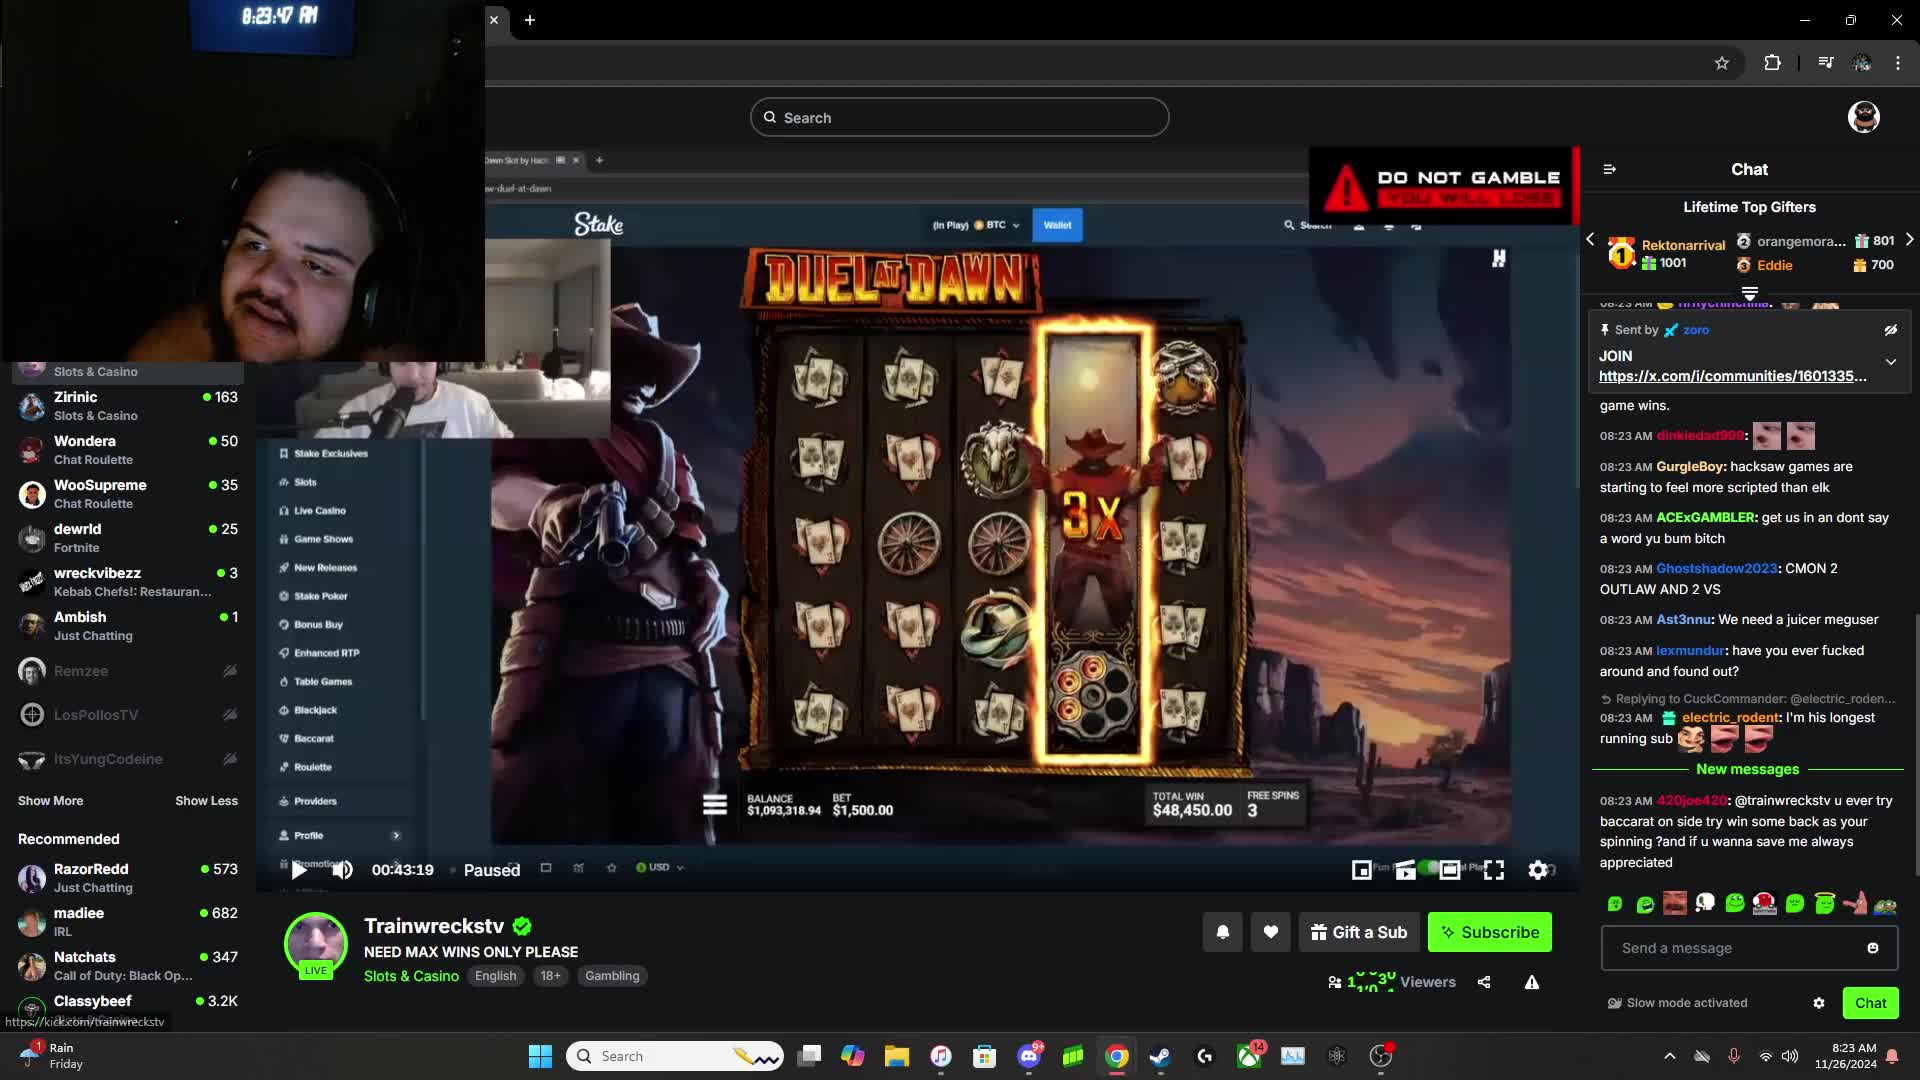
Task: Follow channel with the heart button
Action: 1270,932
